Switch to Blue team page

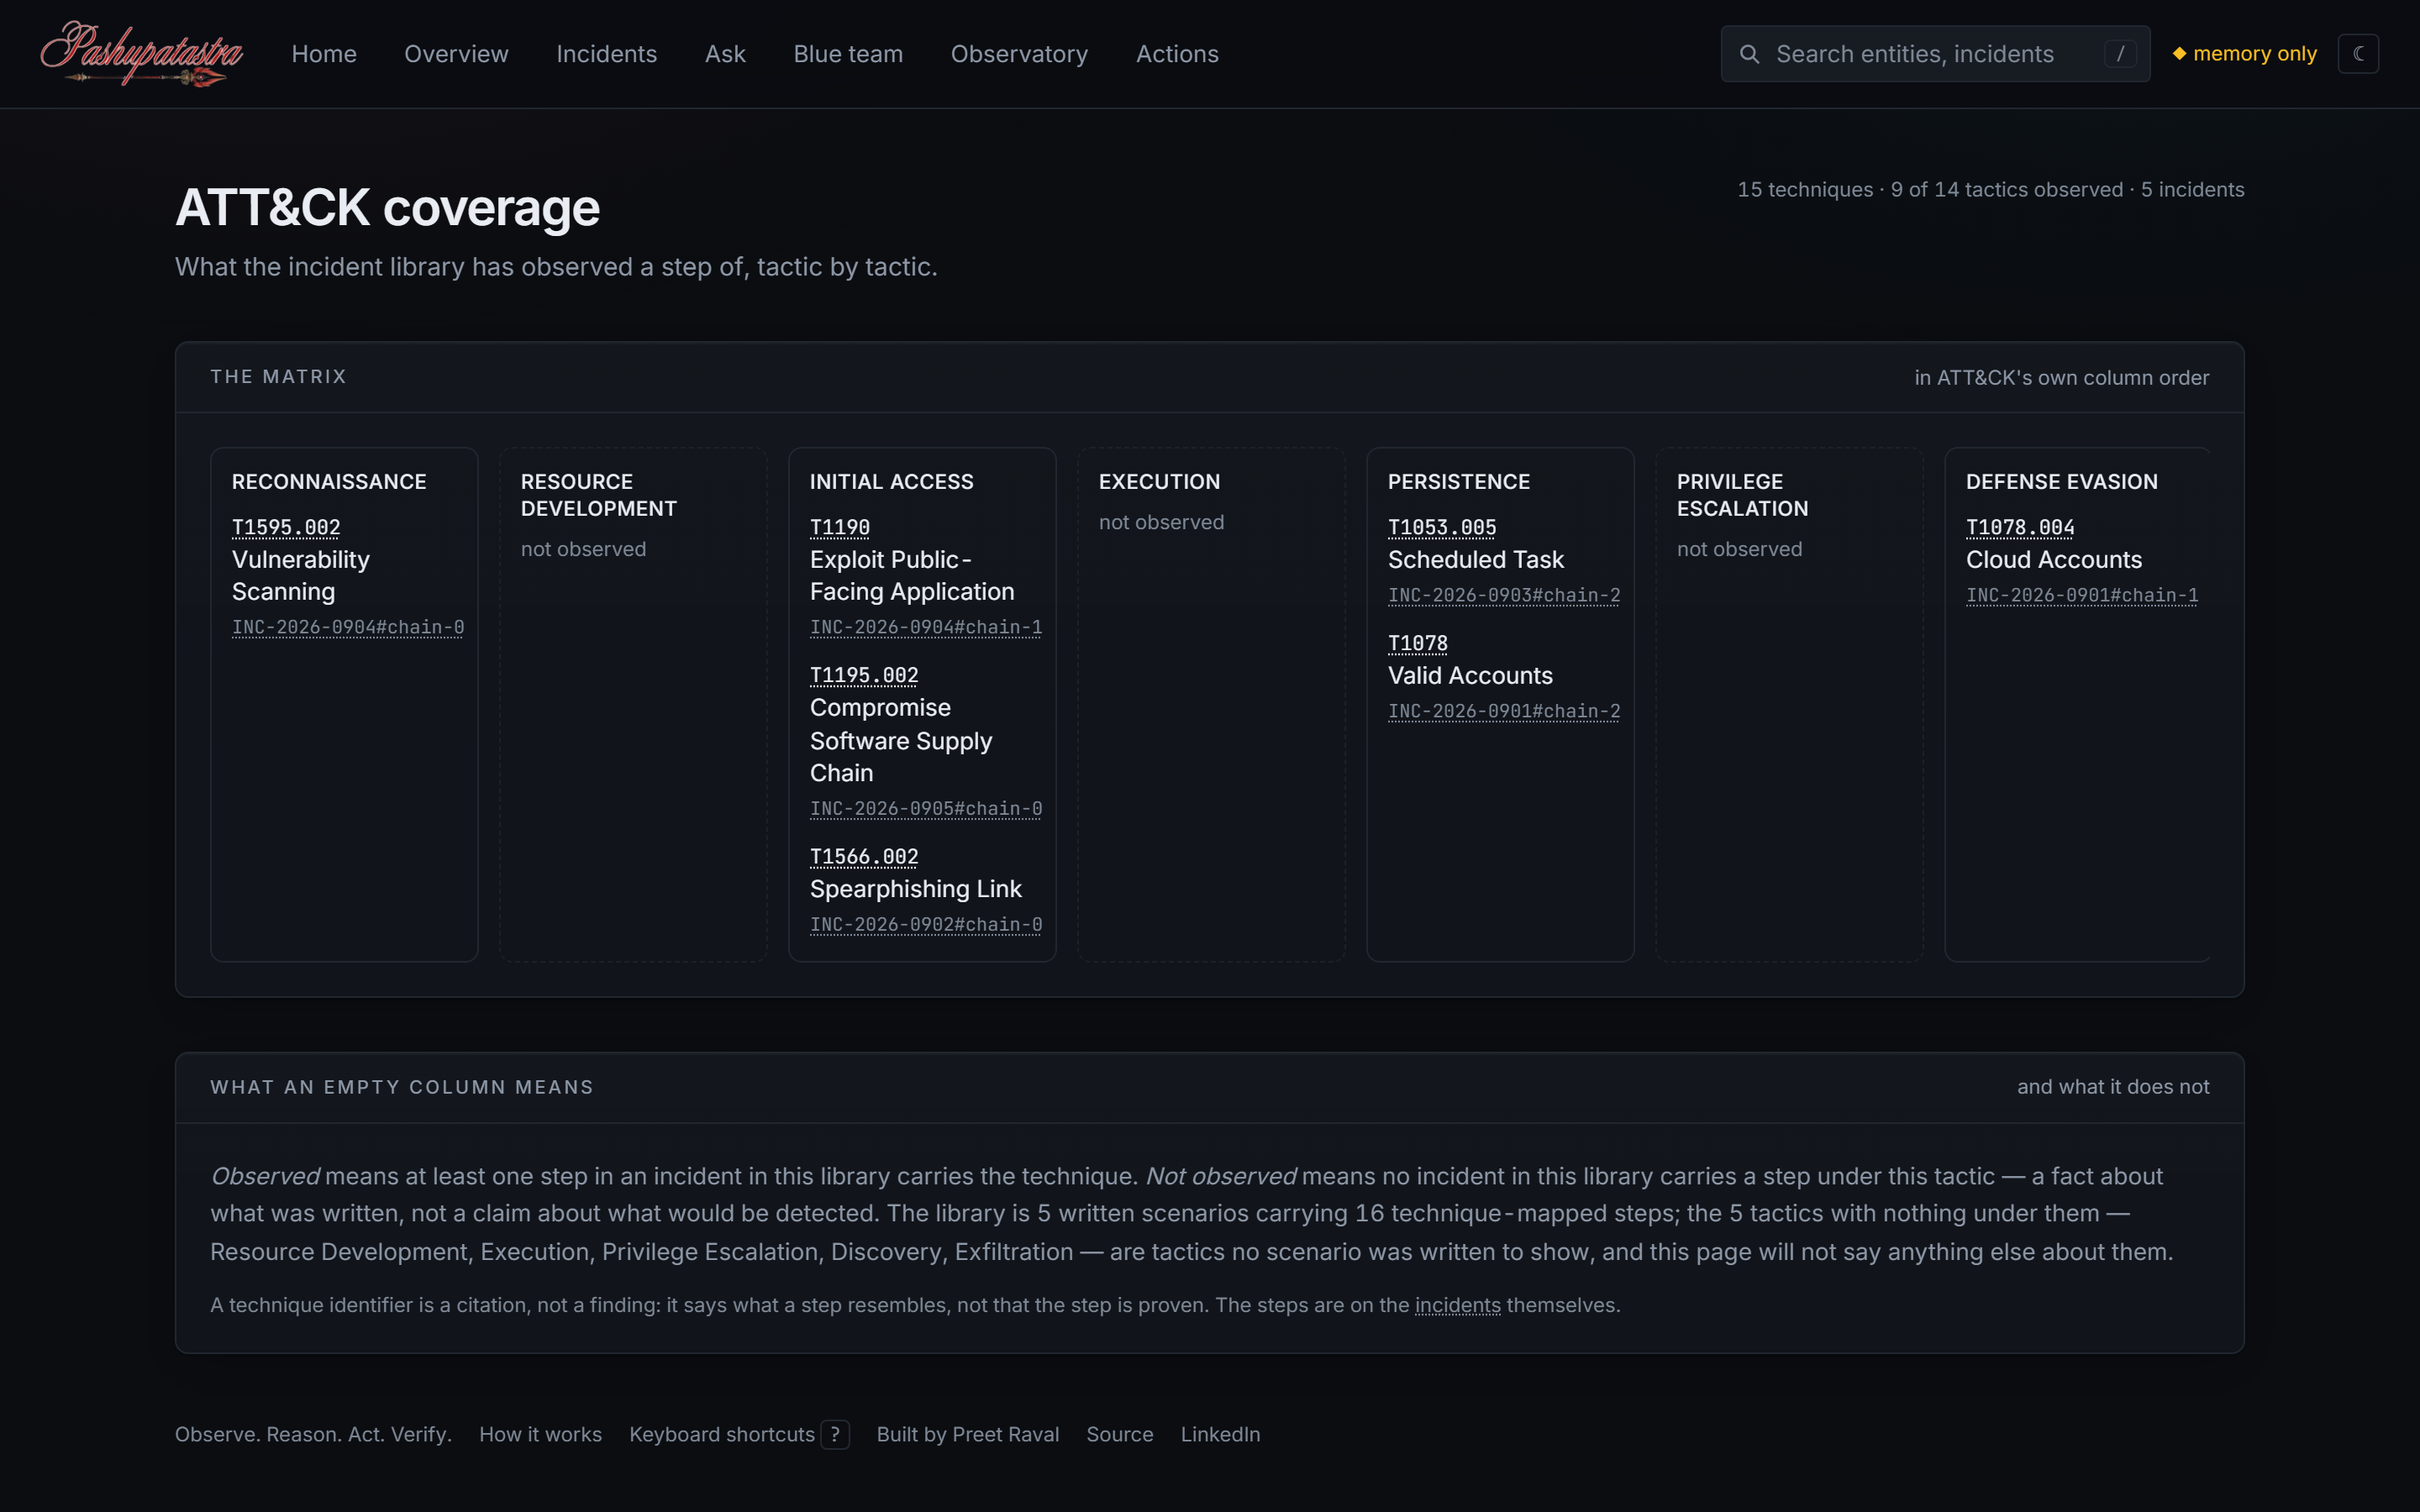tap(848, 54)
